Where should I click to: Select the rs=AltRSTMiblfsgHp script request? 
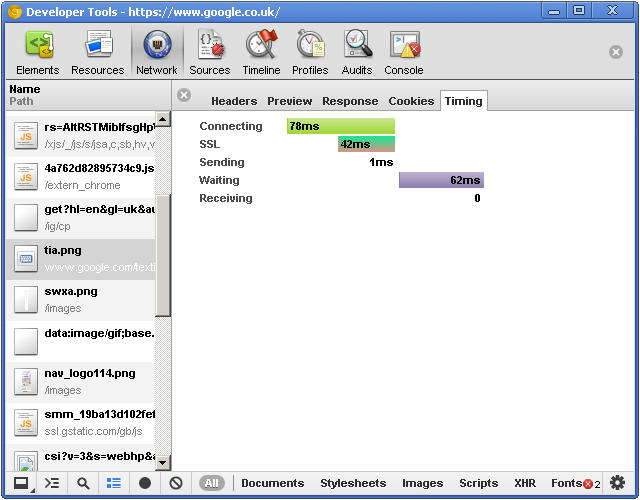(x=81, y=136)
